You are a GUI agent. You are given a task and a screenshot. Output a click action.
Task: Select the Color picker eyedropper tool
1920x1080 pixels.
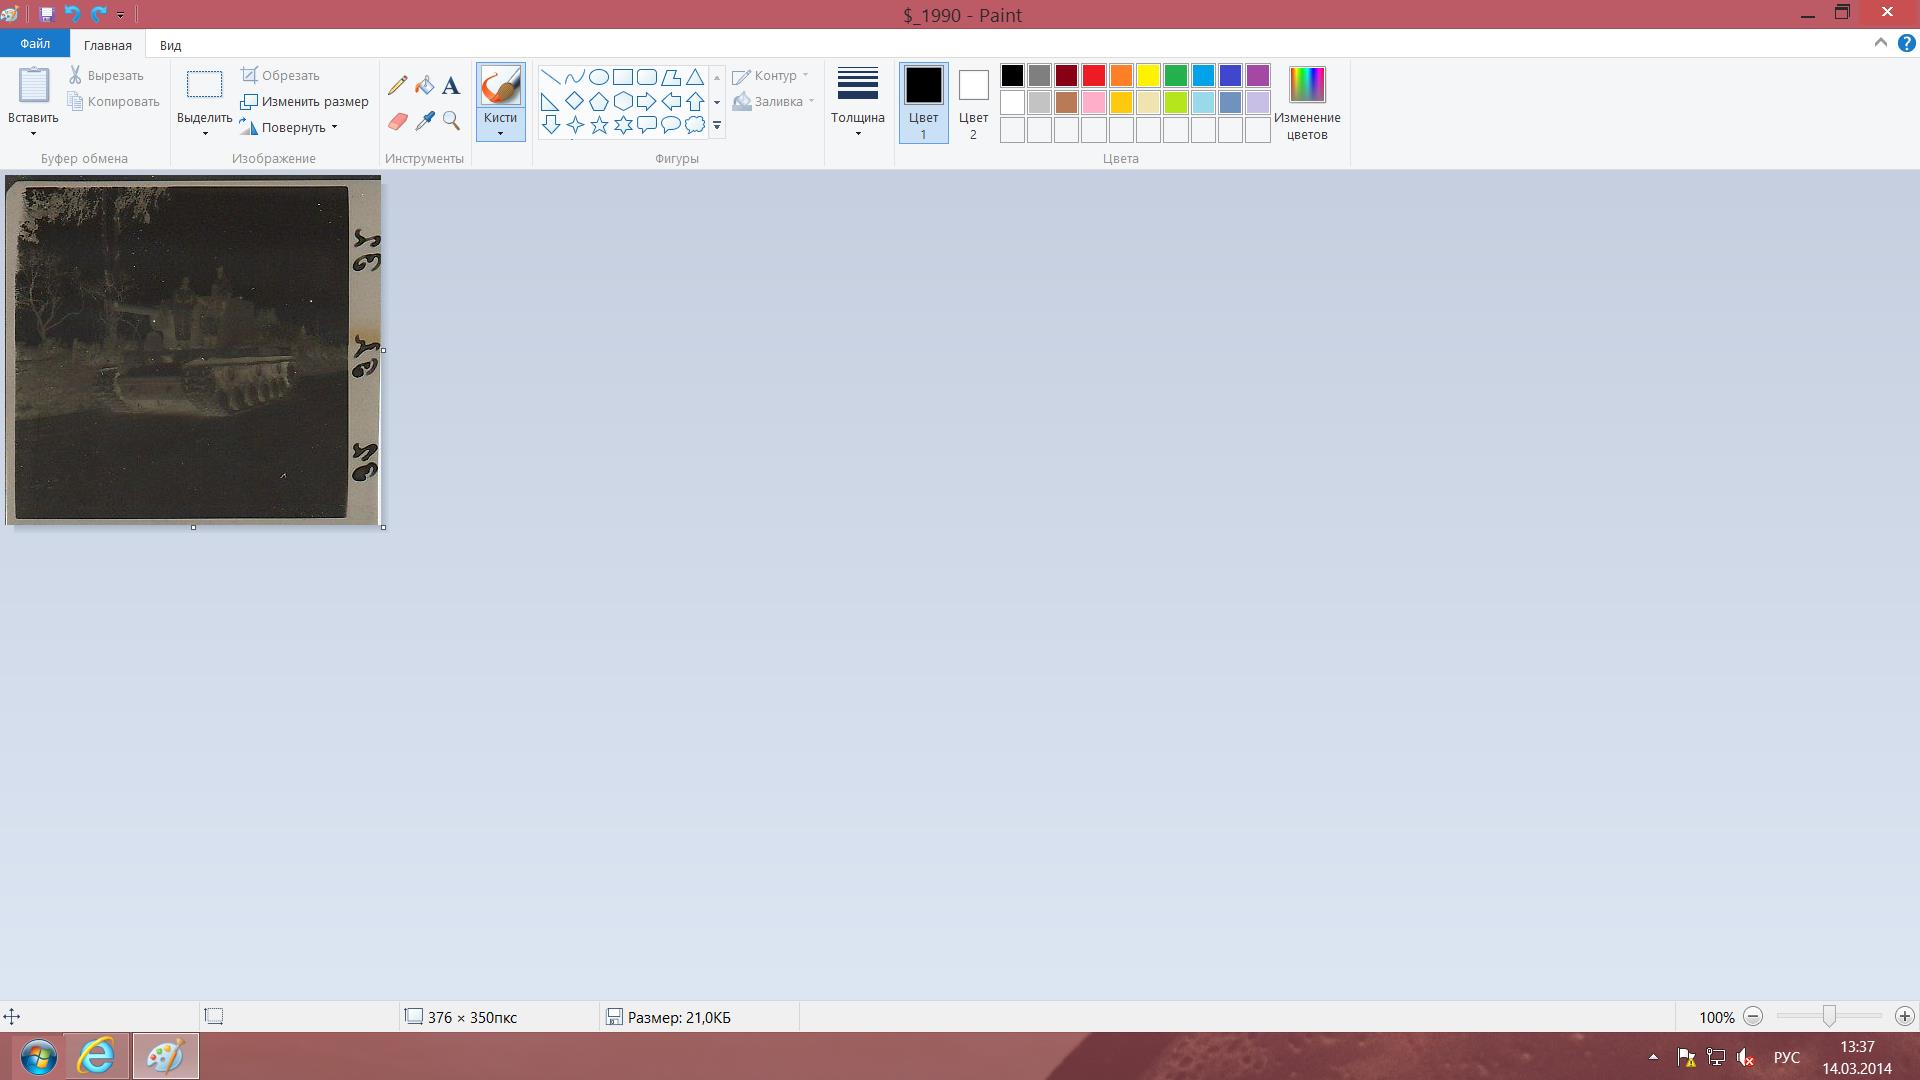pos(425,121)
